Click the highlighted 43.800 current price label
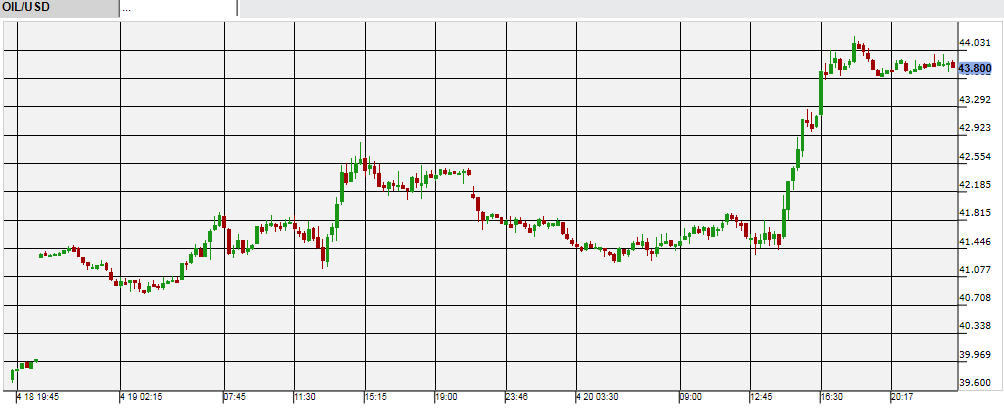The width and height of the screenshot is (1004, 413). 975,68
